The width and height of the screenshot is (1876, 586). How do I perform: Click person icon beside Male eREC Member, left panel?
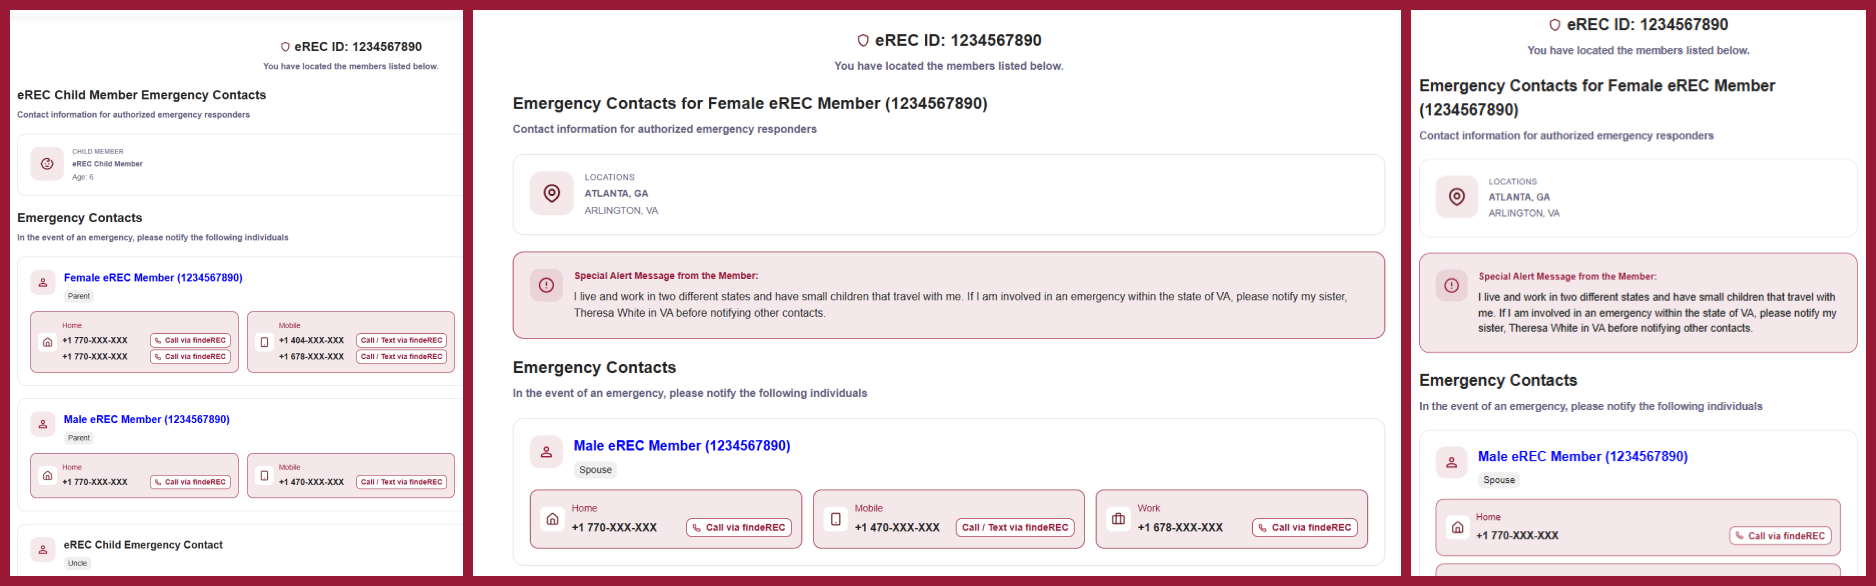pyautogui.click(x=43, y=424)
